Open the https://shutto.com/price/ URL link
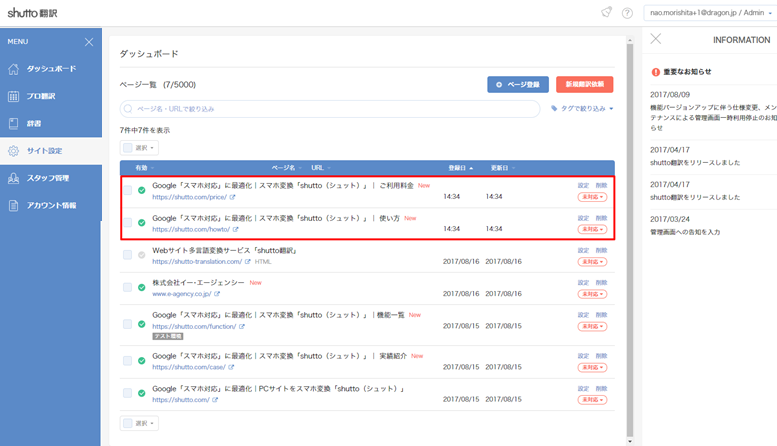777x446 pixels. [x=189, y=197]
